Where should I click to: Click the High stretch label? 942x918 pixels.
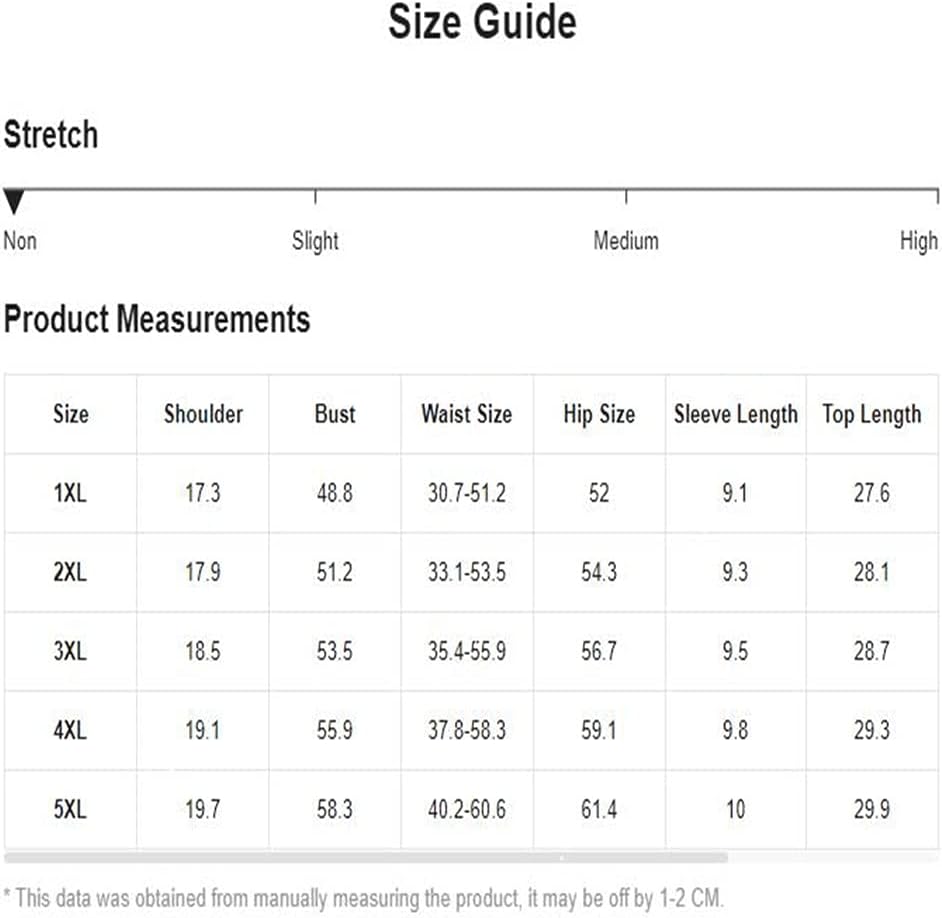919,242
